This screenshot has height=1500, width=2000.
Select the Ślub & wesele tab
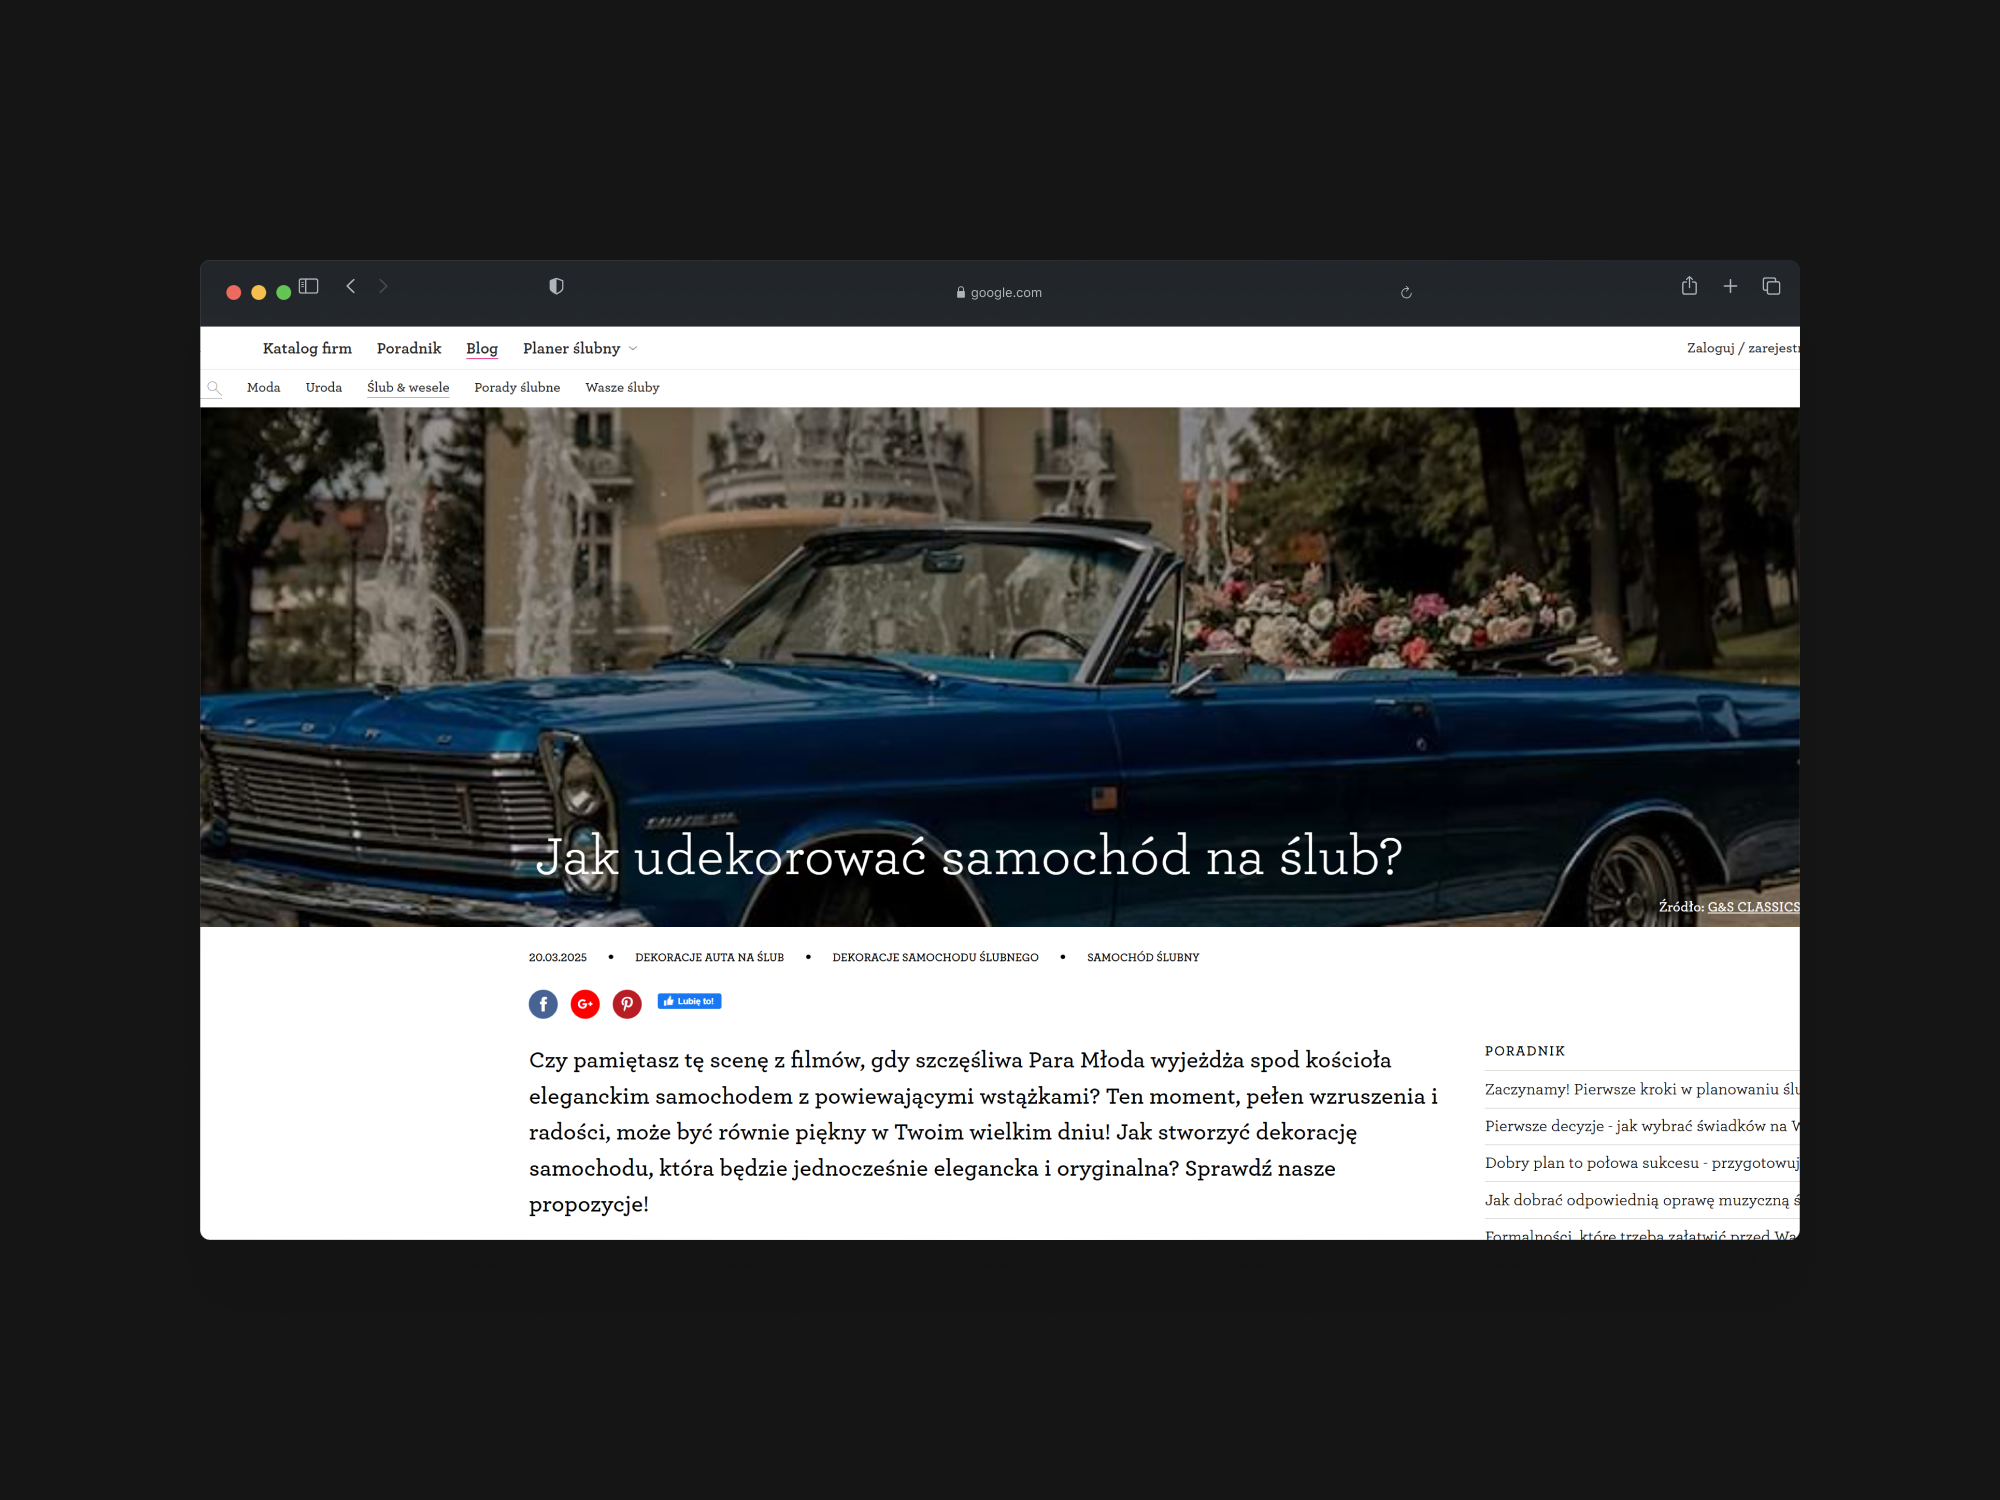click(x=408, y=388)
